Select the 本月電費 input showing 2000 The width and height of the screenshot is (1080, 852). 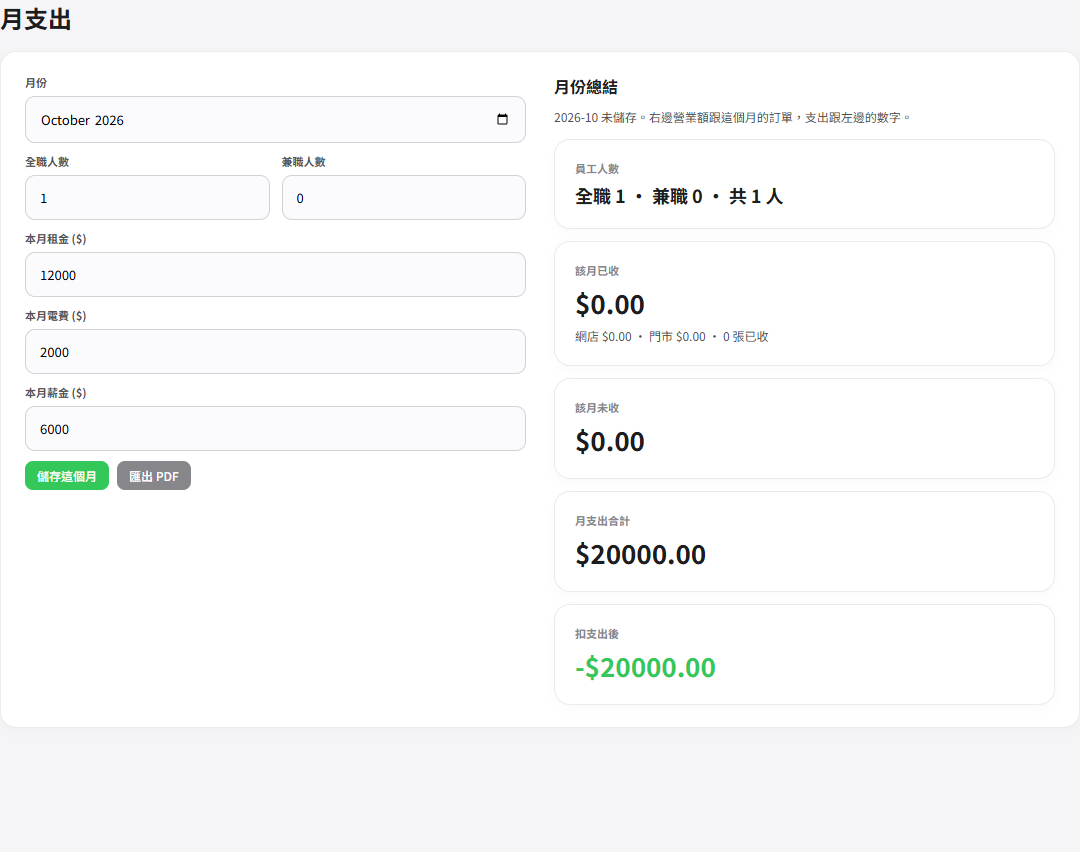coord(276,352)
